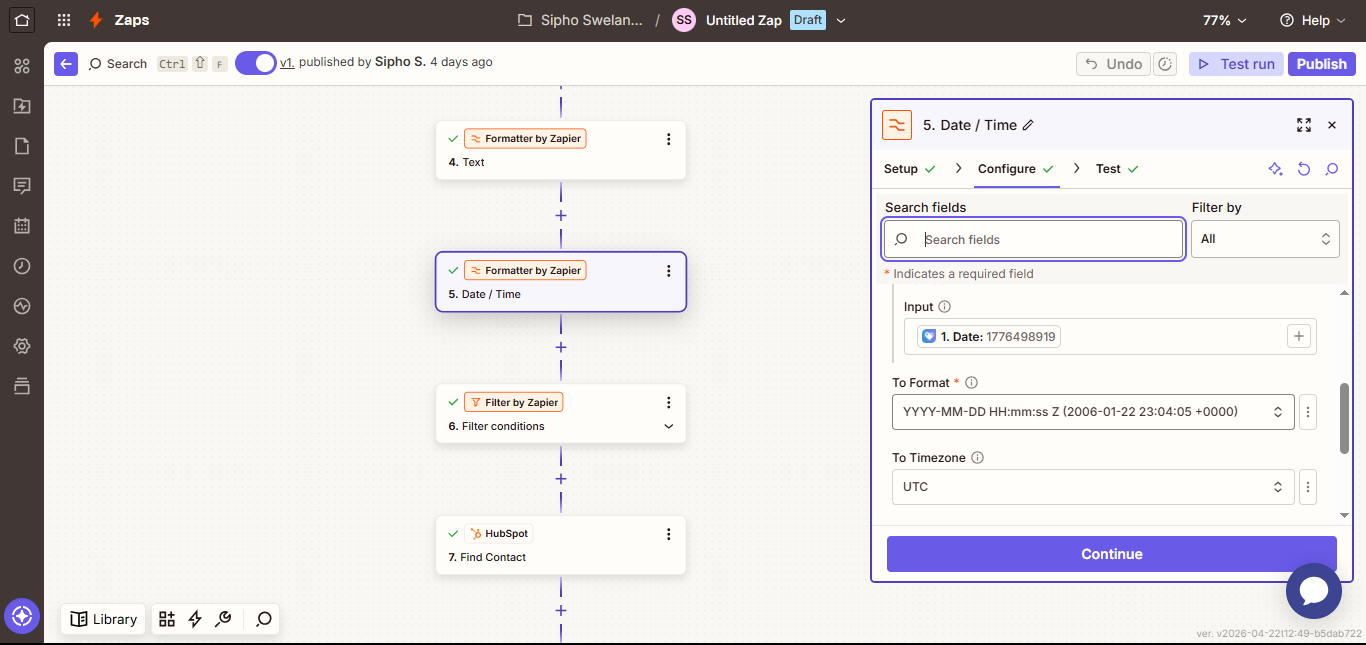The image size is (1366, 645).
Task: Open the add-components icon in bottom toolbar
Action: (x=167, y=619)
